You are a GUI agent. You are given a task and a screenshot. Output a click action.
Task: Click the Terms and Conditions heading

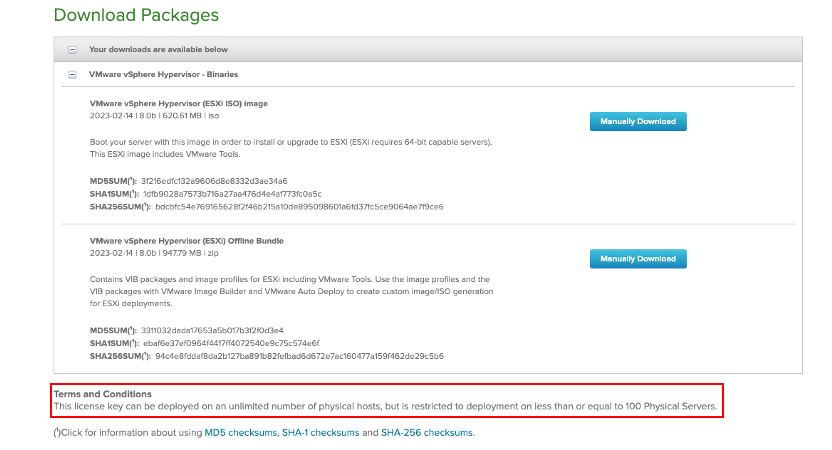tap(102, 394)
